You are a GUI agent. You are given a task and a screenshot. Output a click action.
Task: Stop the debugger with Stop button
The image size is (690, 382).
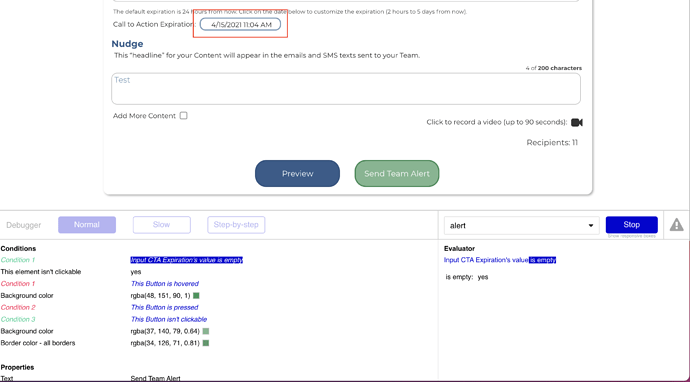pos(631,225)
